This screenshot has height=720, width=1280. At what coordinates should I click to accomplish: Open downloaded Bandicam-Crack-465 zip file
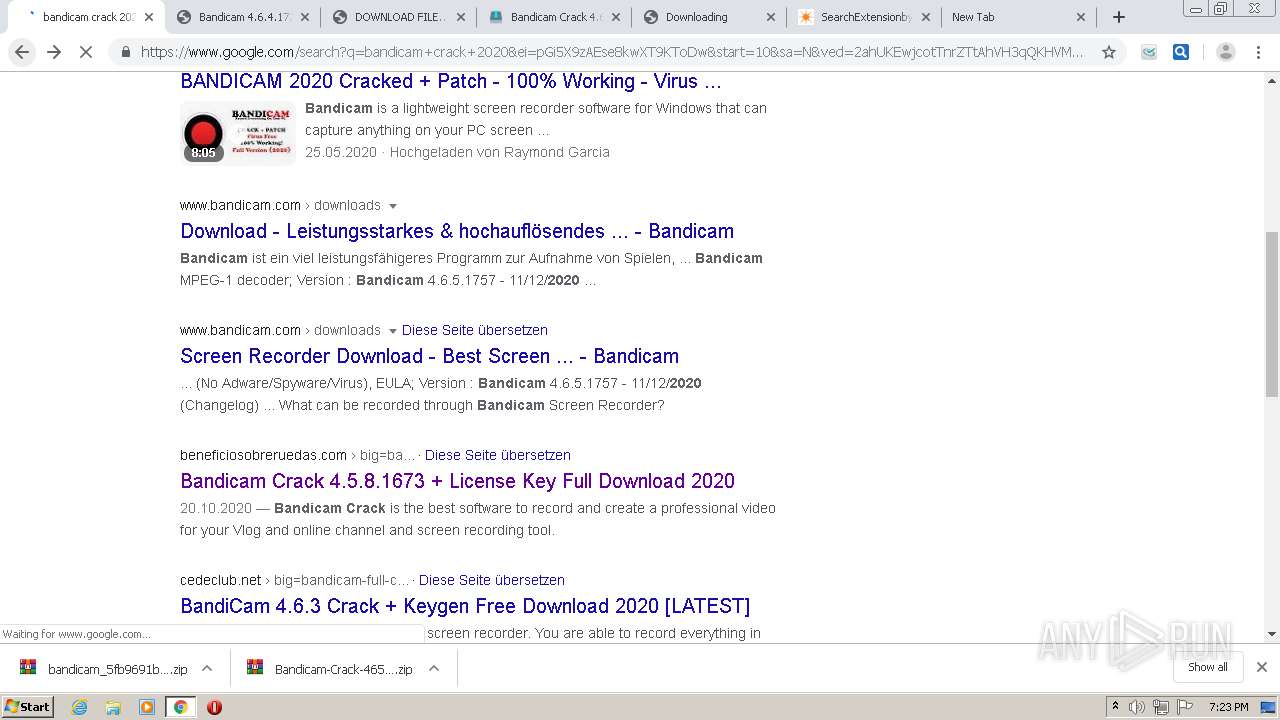click(330, 669)
